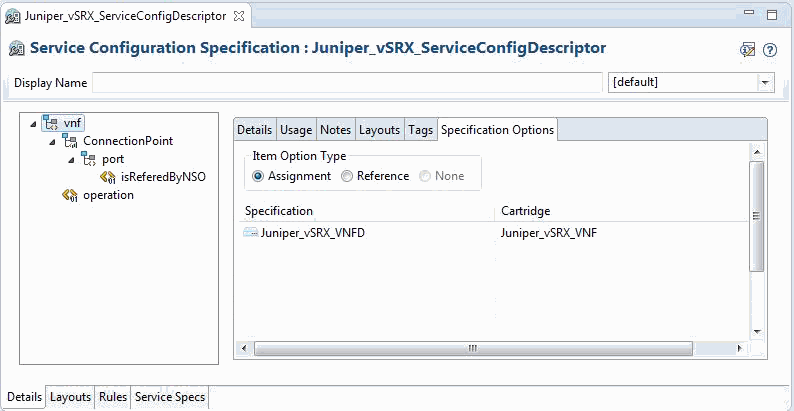
Task: Click the vertical scrollbar up arrow
Action: (757, 151)
